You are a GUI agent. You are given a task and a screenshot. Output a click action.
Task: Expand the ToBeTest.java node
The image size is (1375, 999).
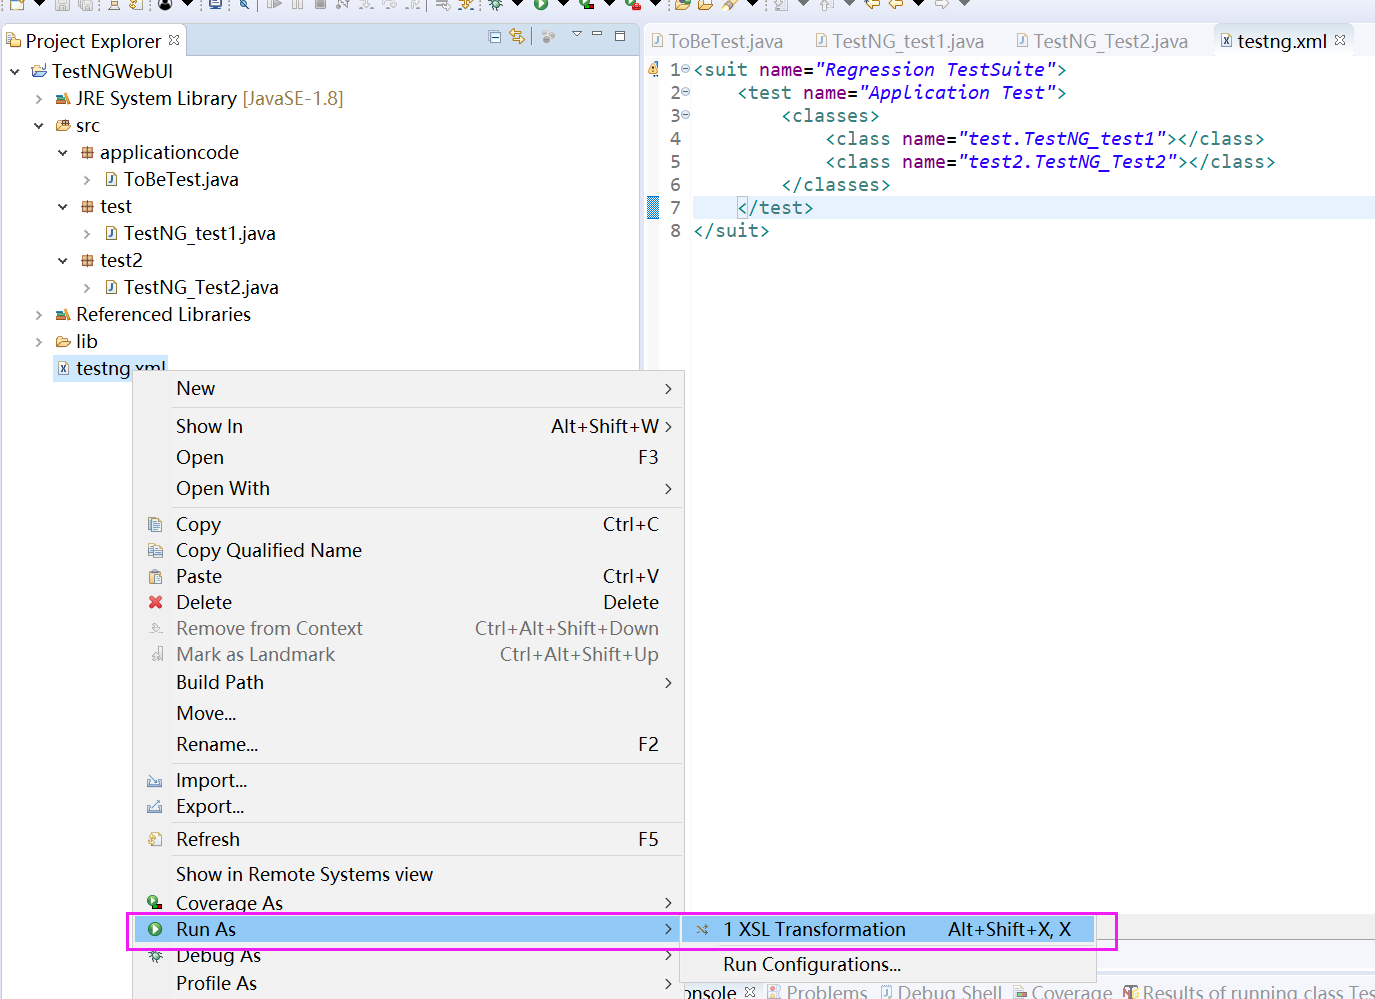point(87,180)
